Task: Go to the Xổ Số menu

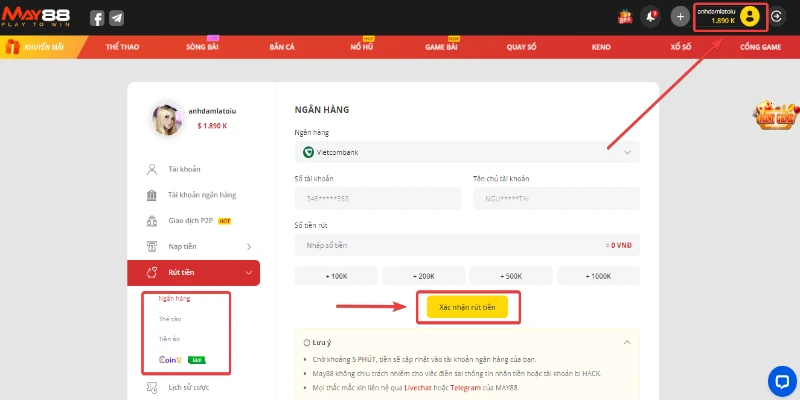Action: (x=680, y=47)
